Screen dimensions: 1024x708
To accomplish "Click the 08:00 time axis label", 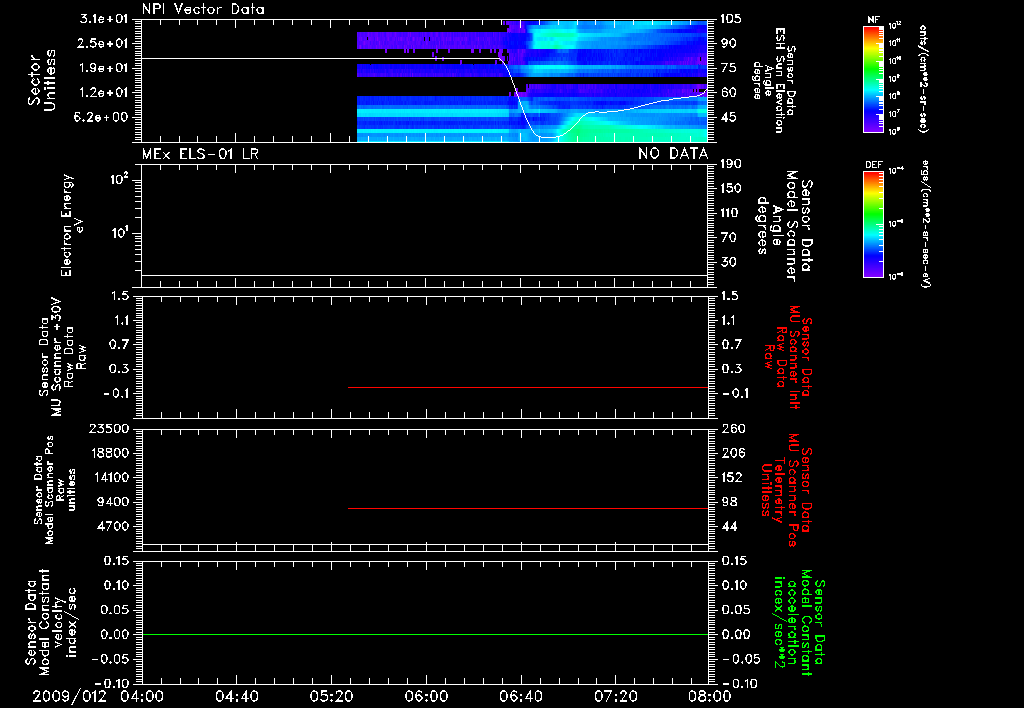I will coord(710,696).
